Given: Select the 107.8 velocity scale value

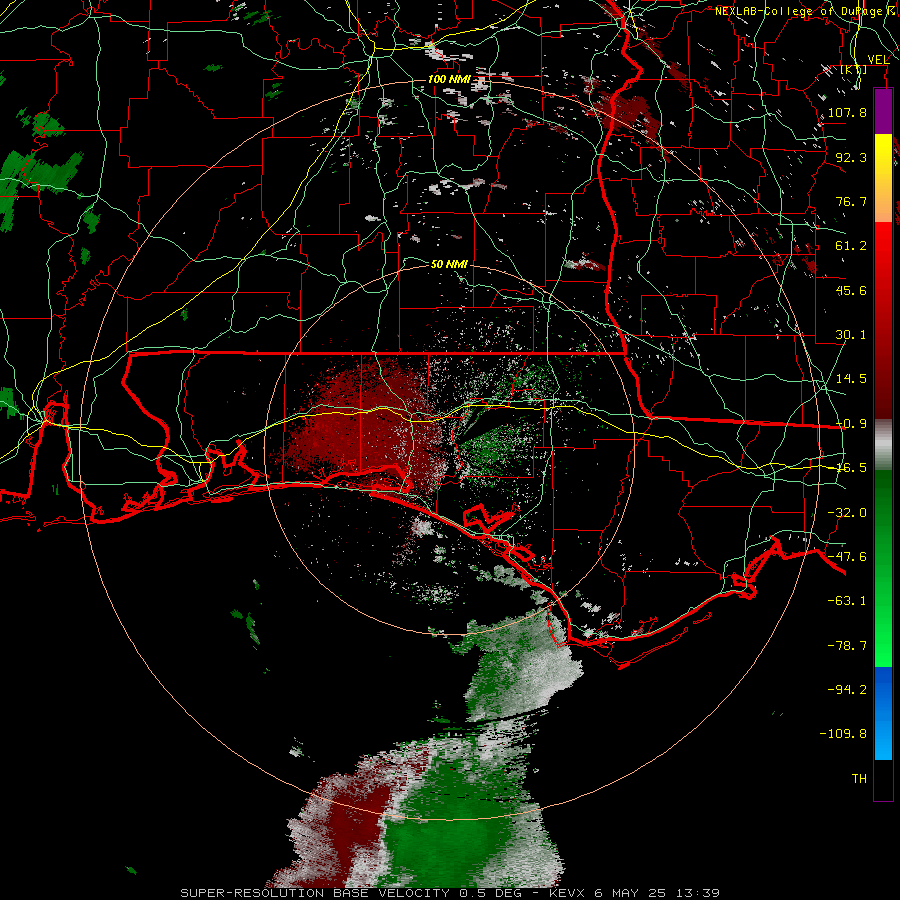Looking at the screenshot, I should pos(847,112).
